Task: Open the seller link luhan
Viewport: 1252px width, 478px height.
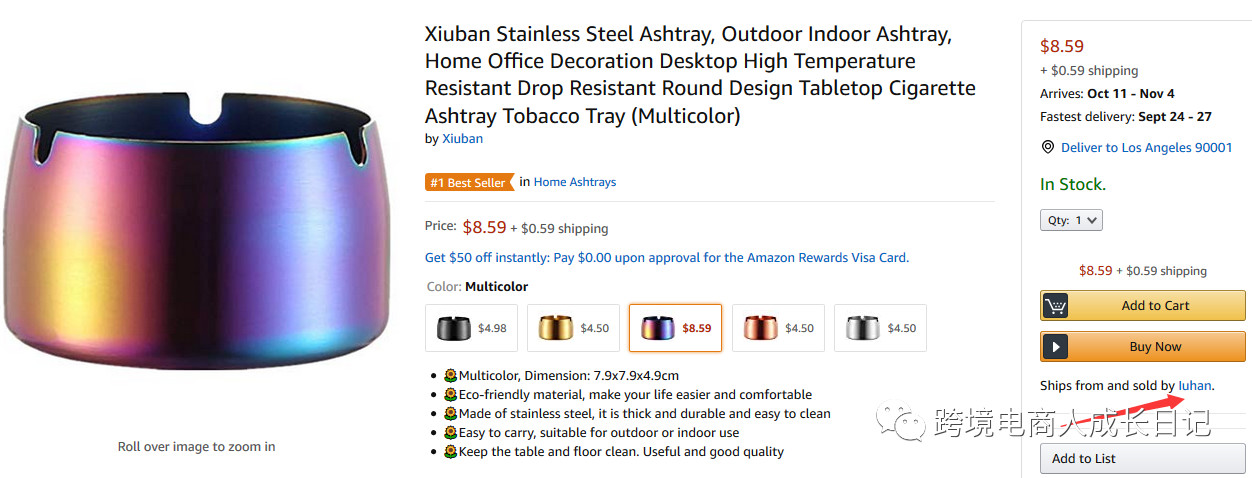Action: pyautogui.click(x=1195, y=385)
